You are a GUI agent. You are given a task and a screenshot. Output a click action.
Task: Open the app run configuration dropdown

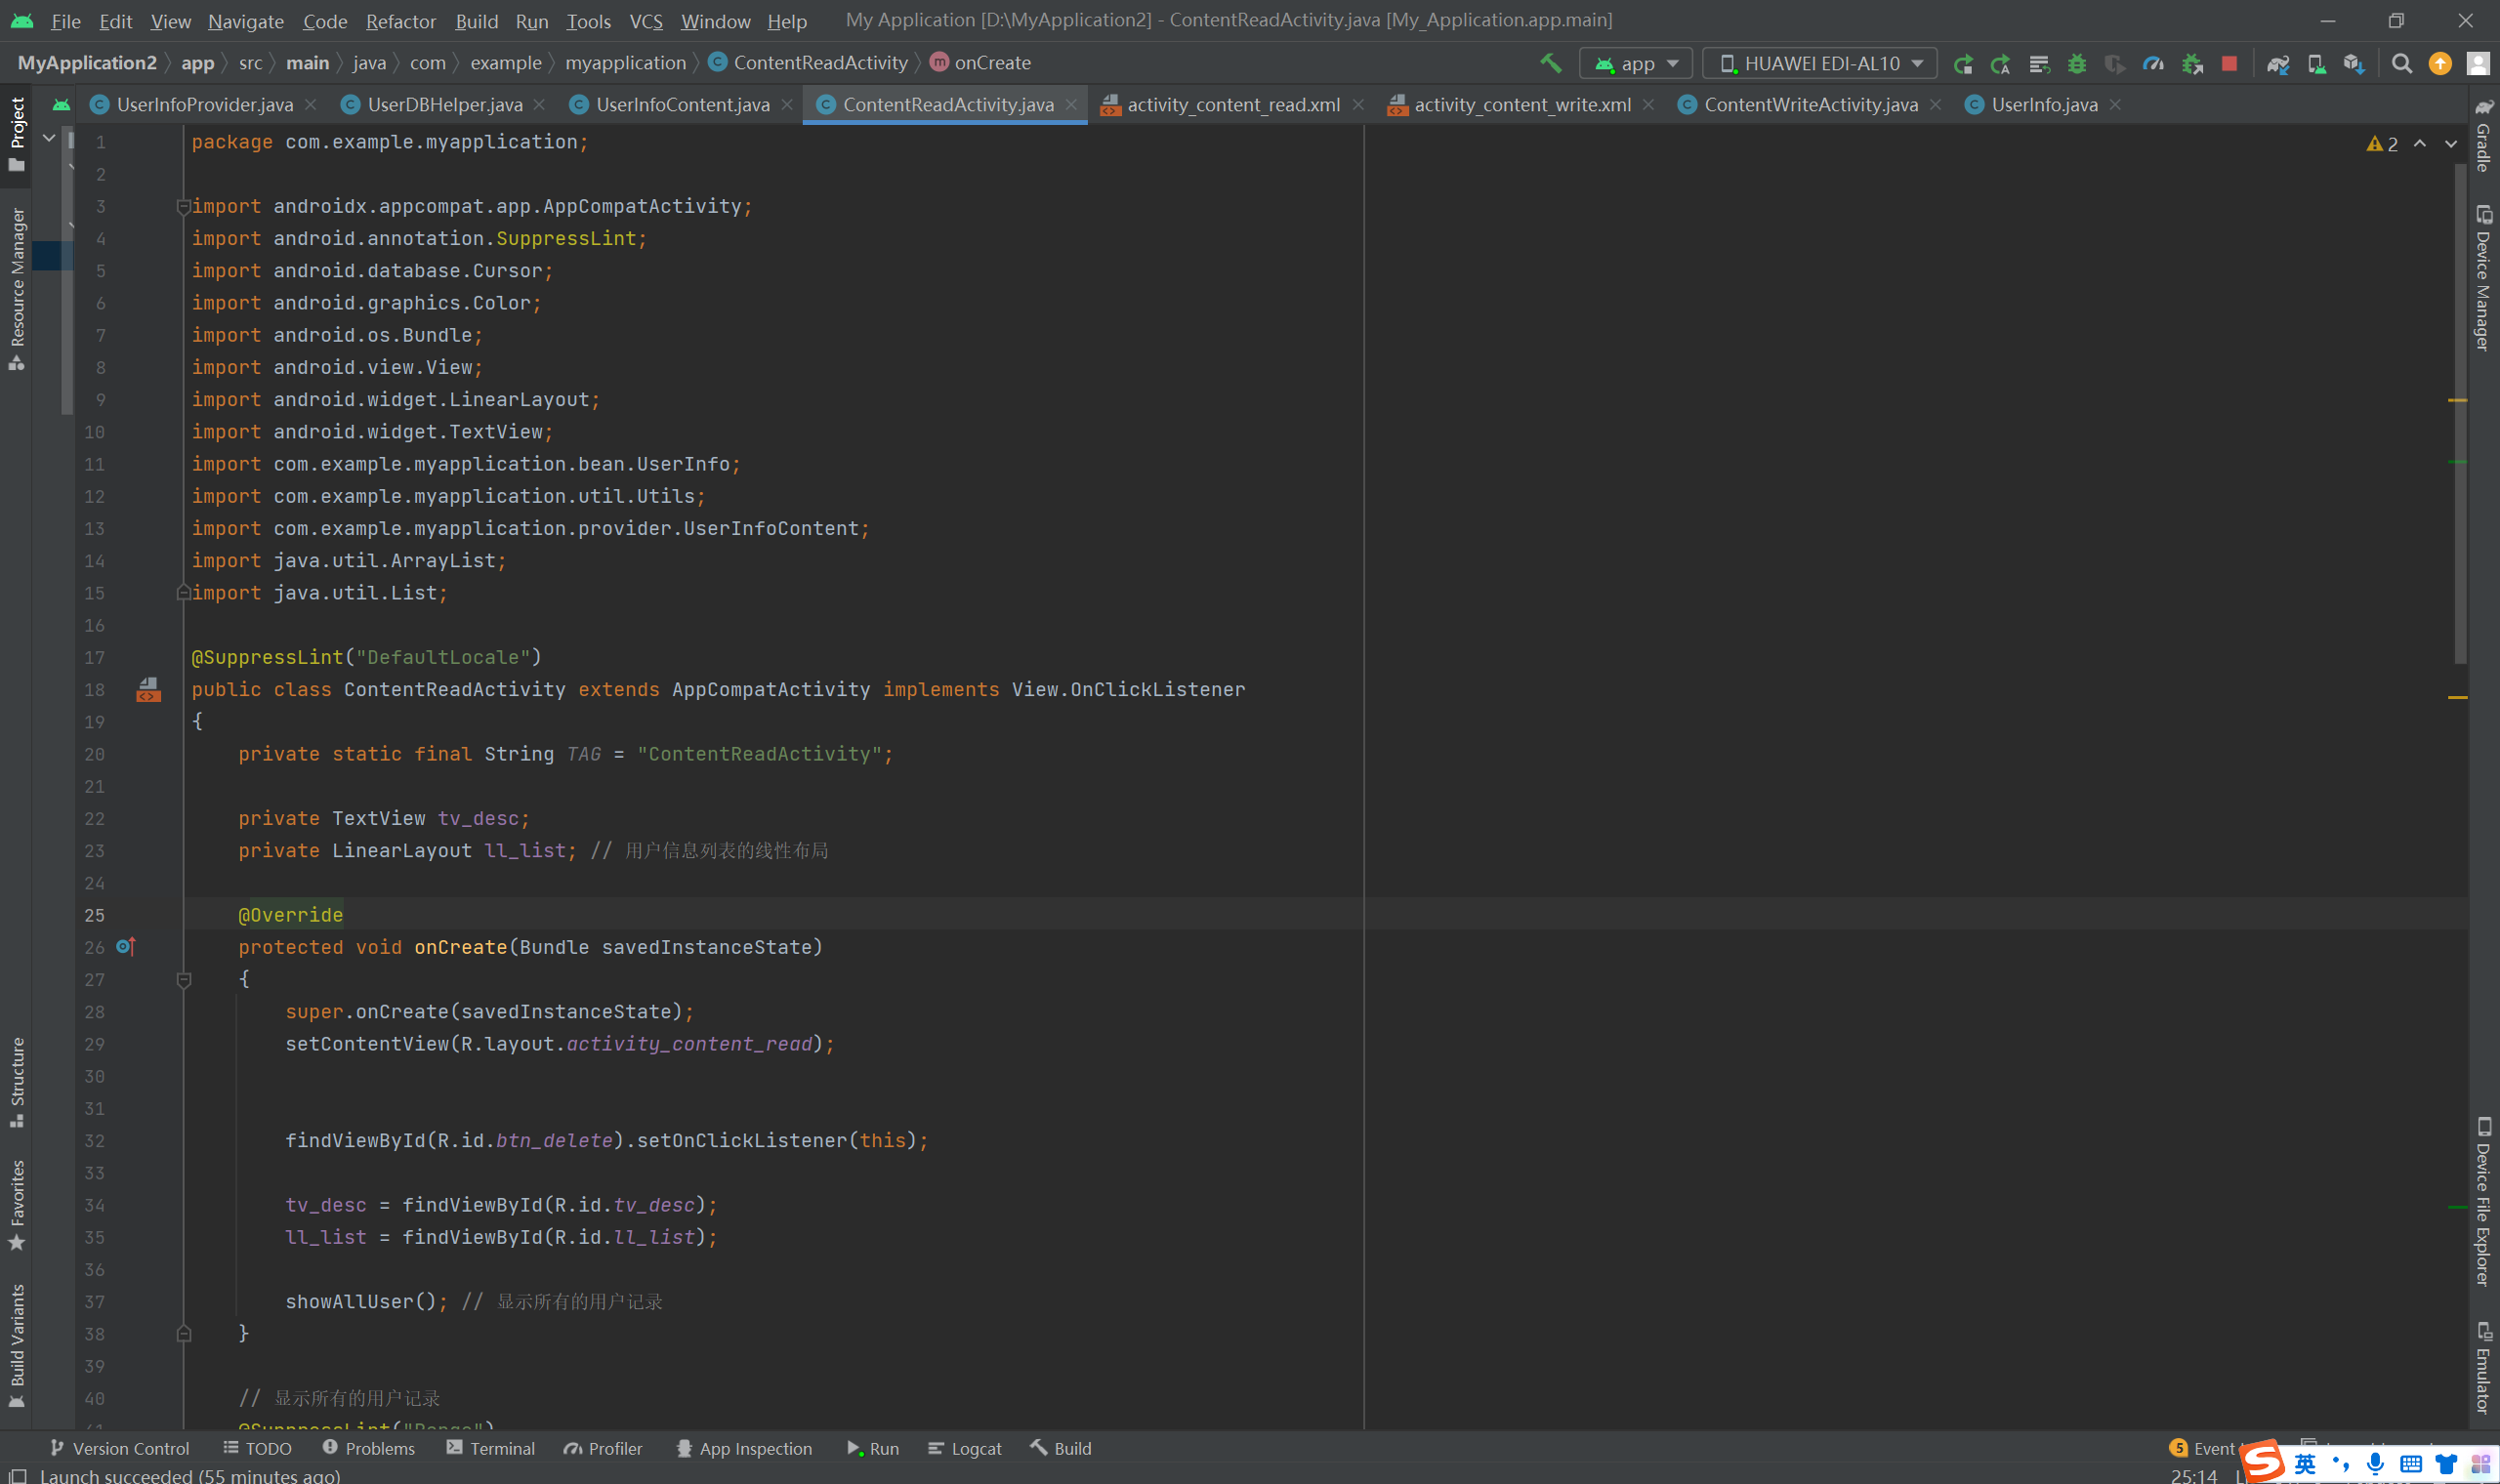click(x=1636, y=64)
